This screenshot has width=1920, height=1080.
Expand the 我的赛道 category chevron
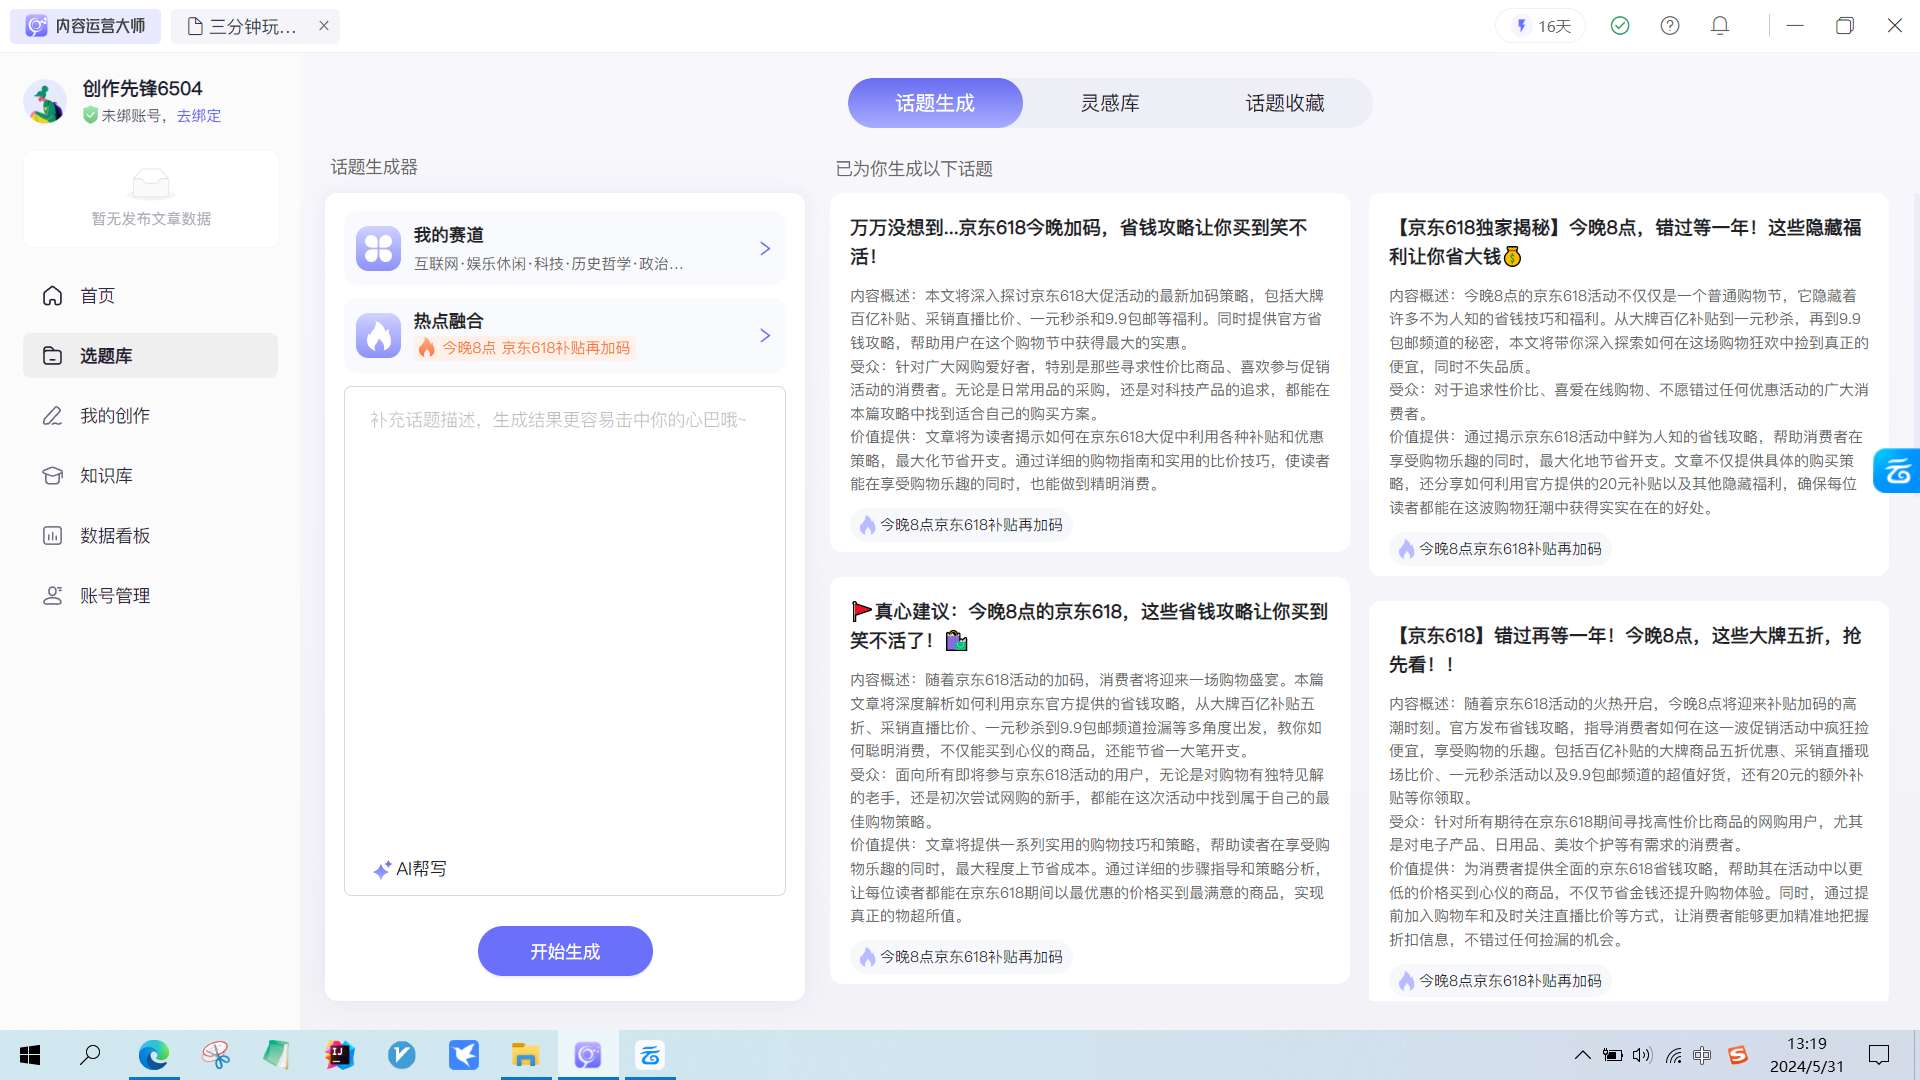pos(765,249)
